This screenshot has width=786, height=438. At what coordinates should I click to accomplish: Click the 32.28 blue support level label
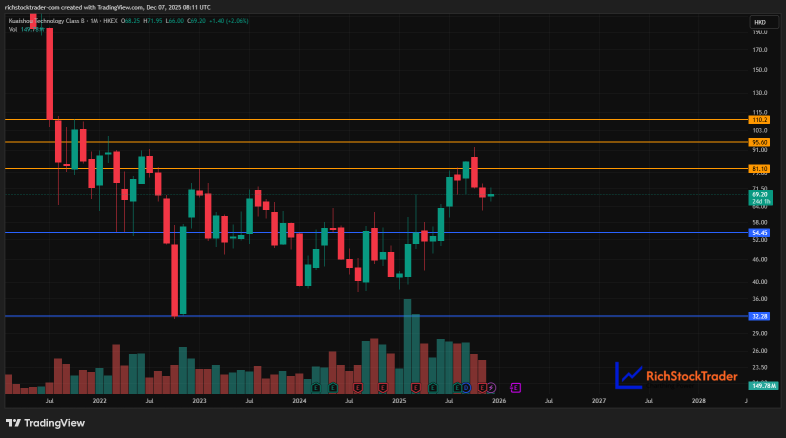(759, 316)
